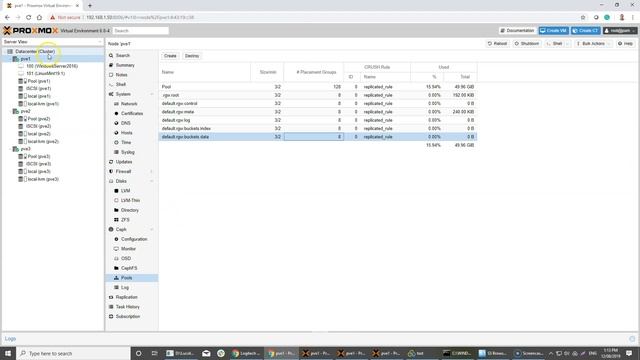The height and width of the screenshot is (360, 640).
Task: Open the Shell button dropdown arrow
Action: (568, 44)
